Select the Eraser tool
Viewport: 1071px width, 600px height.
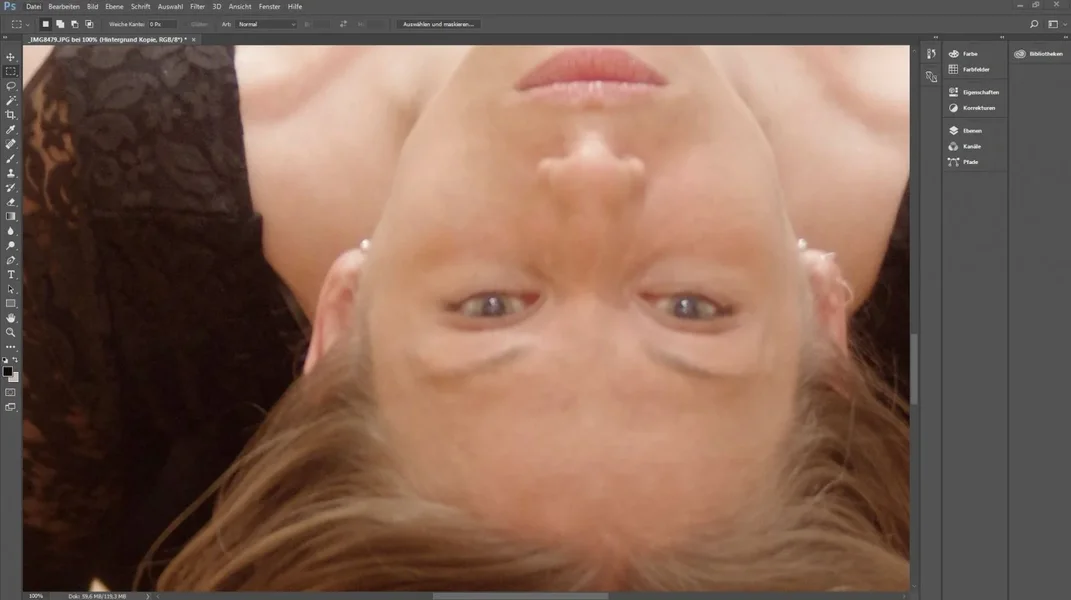point(10,202)
